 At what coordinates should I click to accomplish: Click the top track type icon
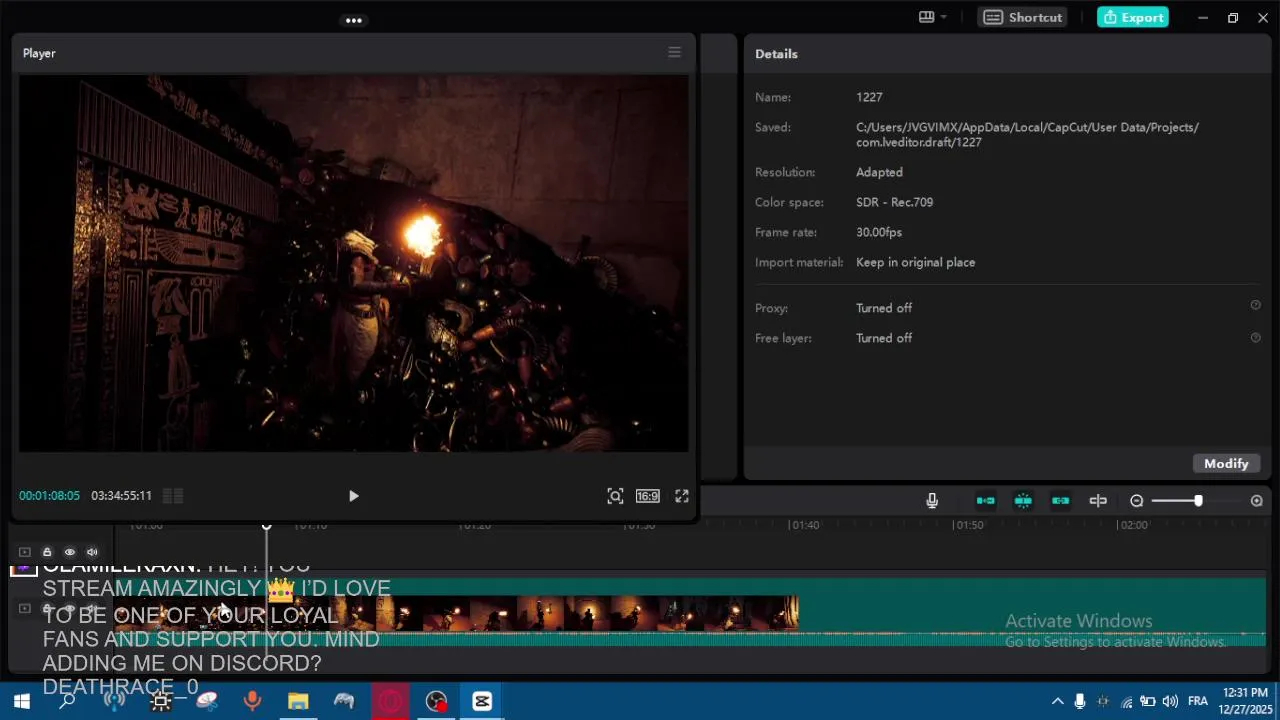pos(25,552)
